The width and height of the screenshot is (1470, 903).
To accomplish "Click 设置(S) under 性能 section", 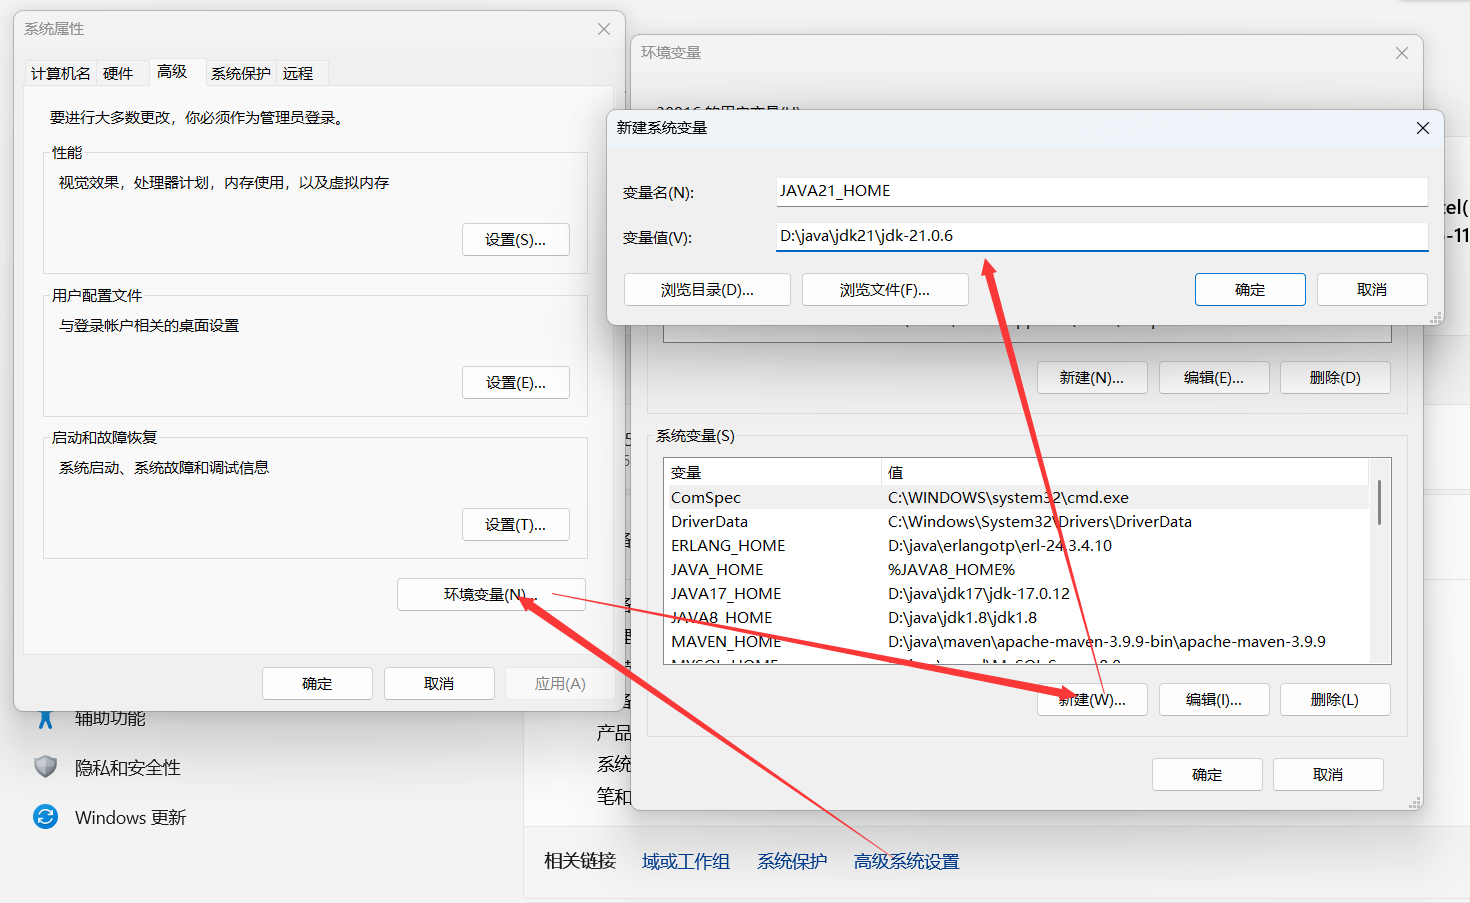I will coord(516,239).
